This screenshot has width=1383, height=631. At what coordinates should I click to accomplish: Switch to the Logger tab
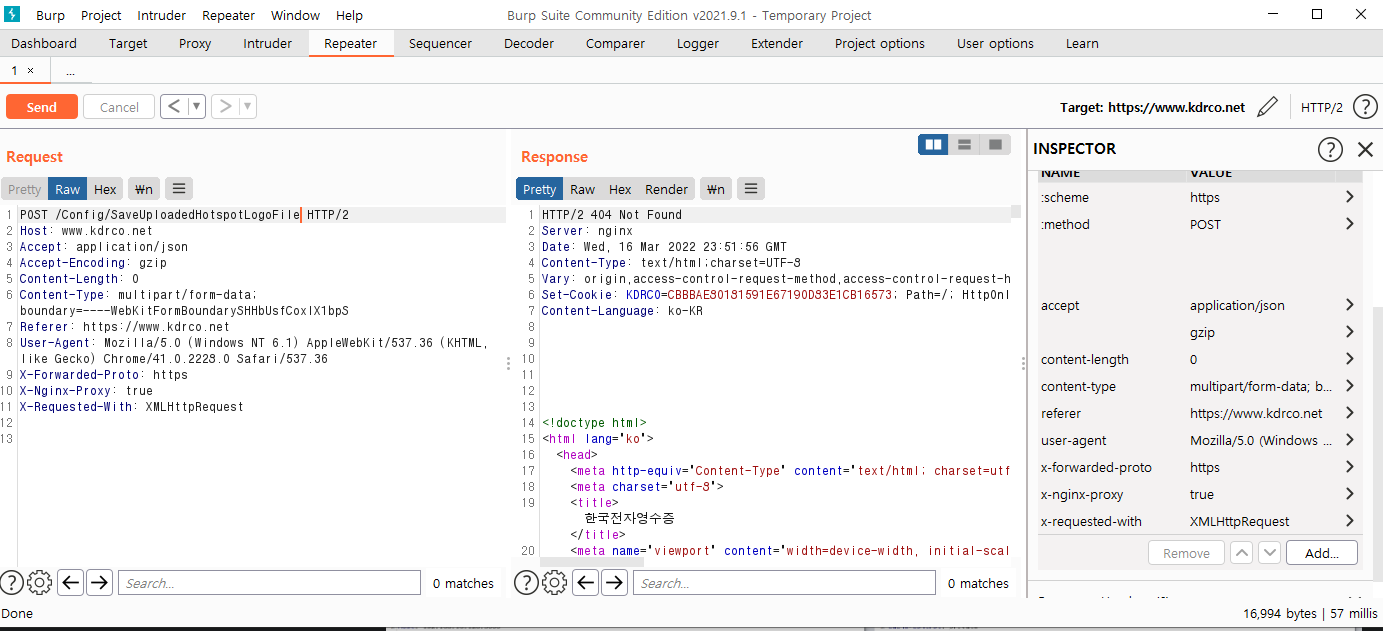point(698,43)
